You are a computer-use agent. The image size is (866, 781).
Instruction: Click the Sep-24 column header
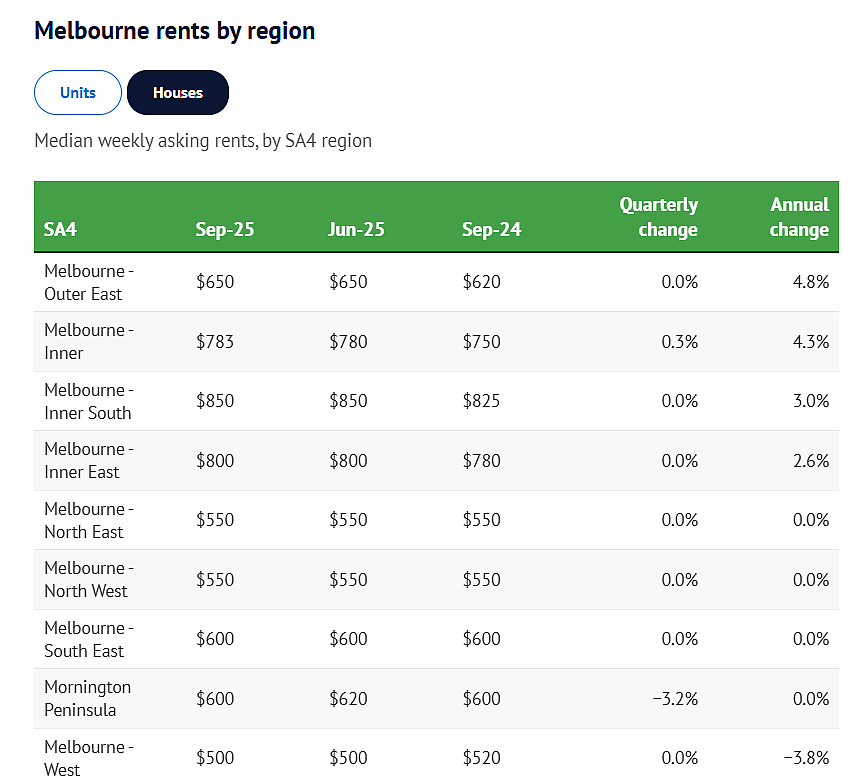[491, 229]
